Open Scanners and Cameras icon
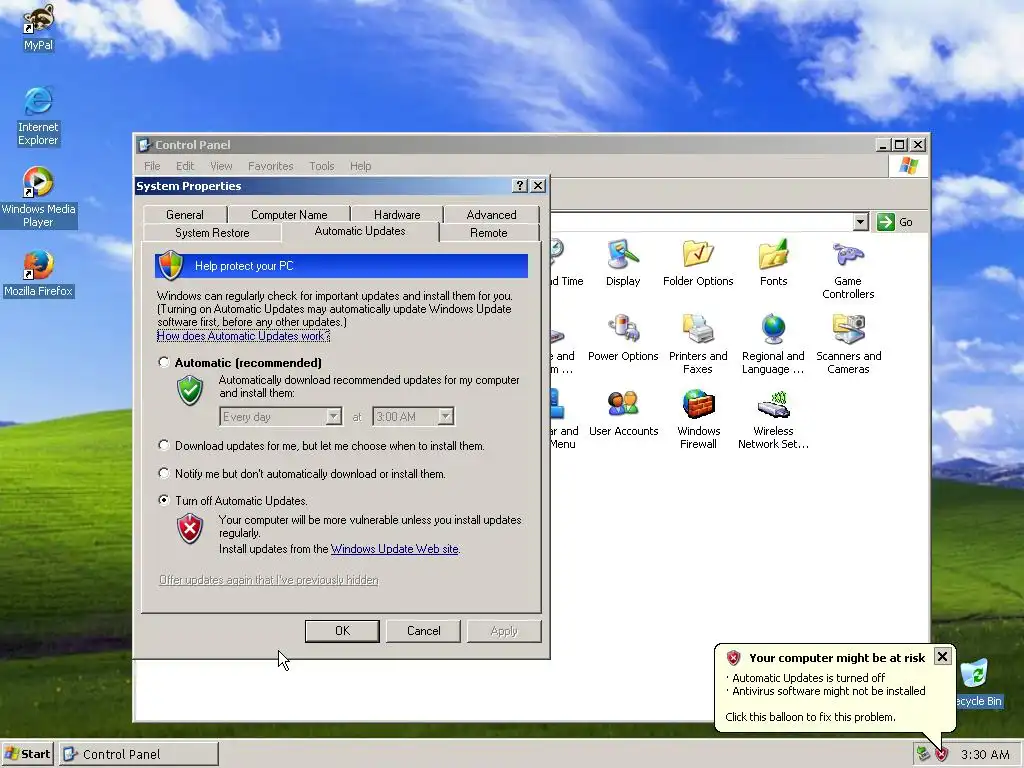This screenshot has height=768, width=1024. [x=848, y=344]
